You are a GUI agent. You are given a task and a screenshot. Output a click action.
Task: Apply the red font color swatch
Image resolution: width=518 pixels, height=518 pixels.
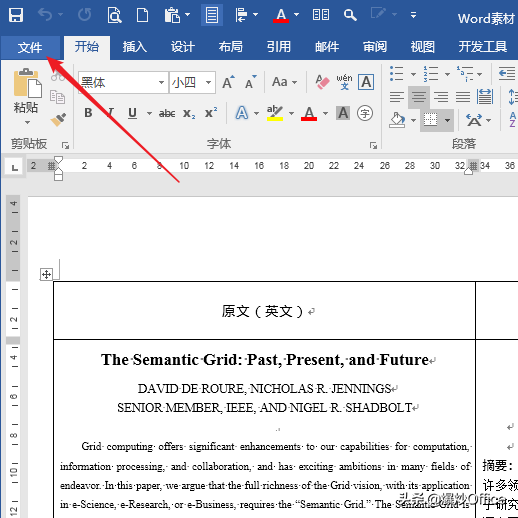click(309, 113)
